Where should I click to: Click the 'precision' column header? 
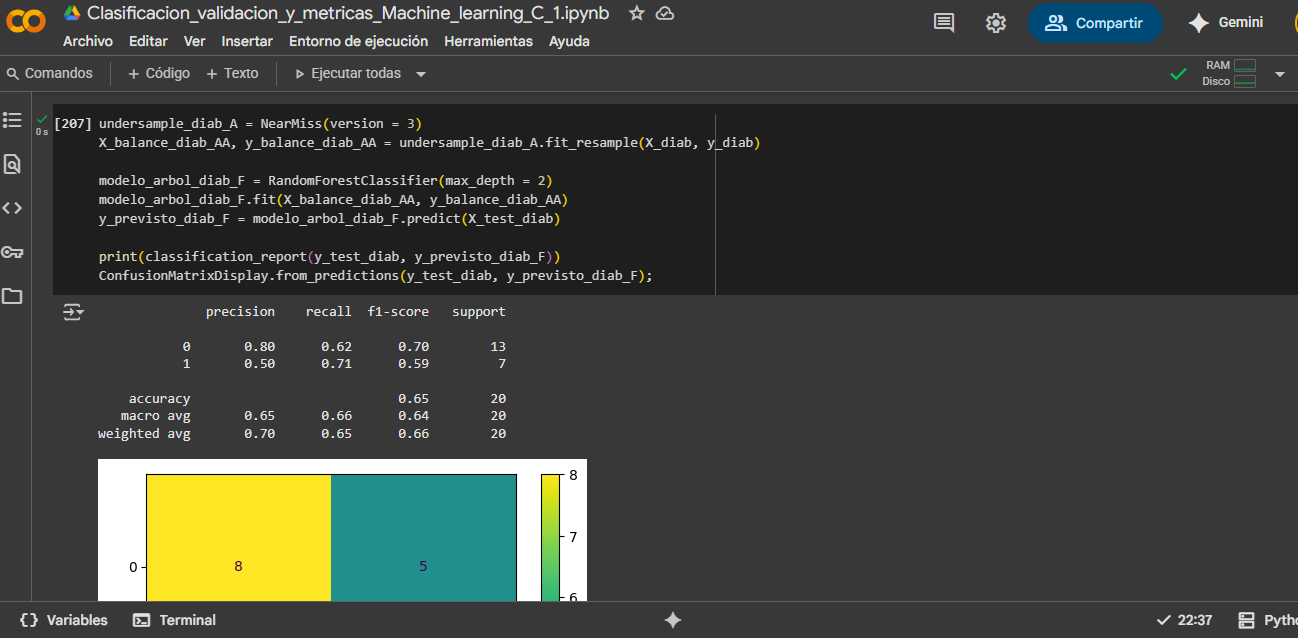click(240, 312)
